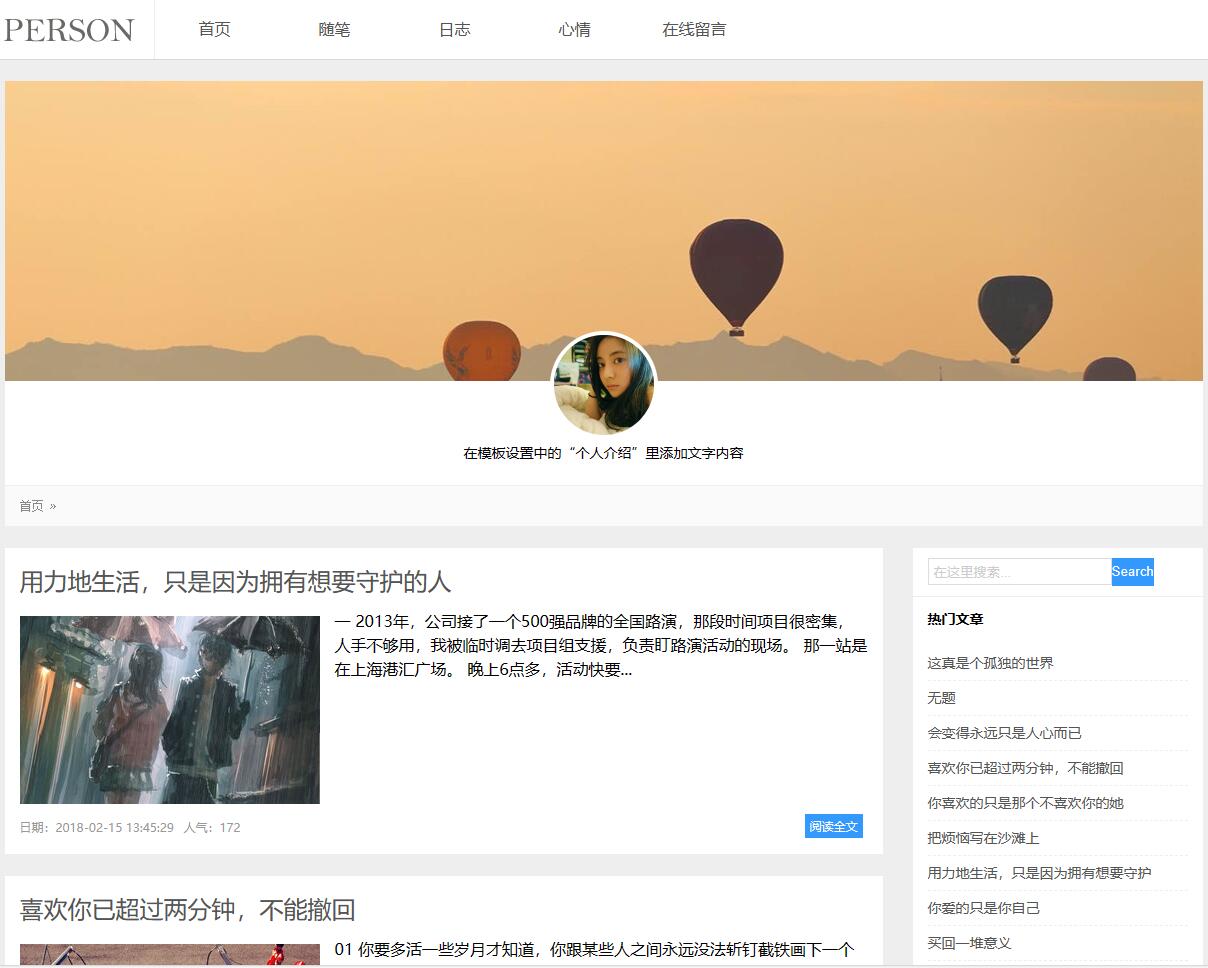1208x968 pixels.
Task: Click the circular profile avatar photo
Action: pyautogui.click(x=604, y=385)
